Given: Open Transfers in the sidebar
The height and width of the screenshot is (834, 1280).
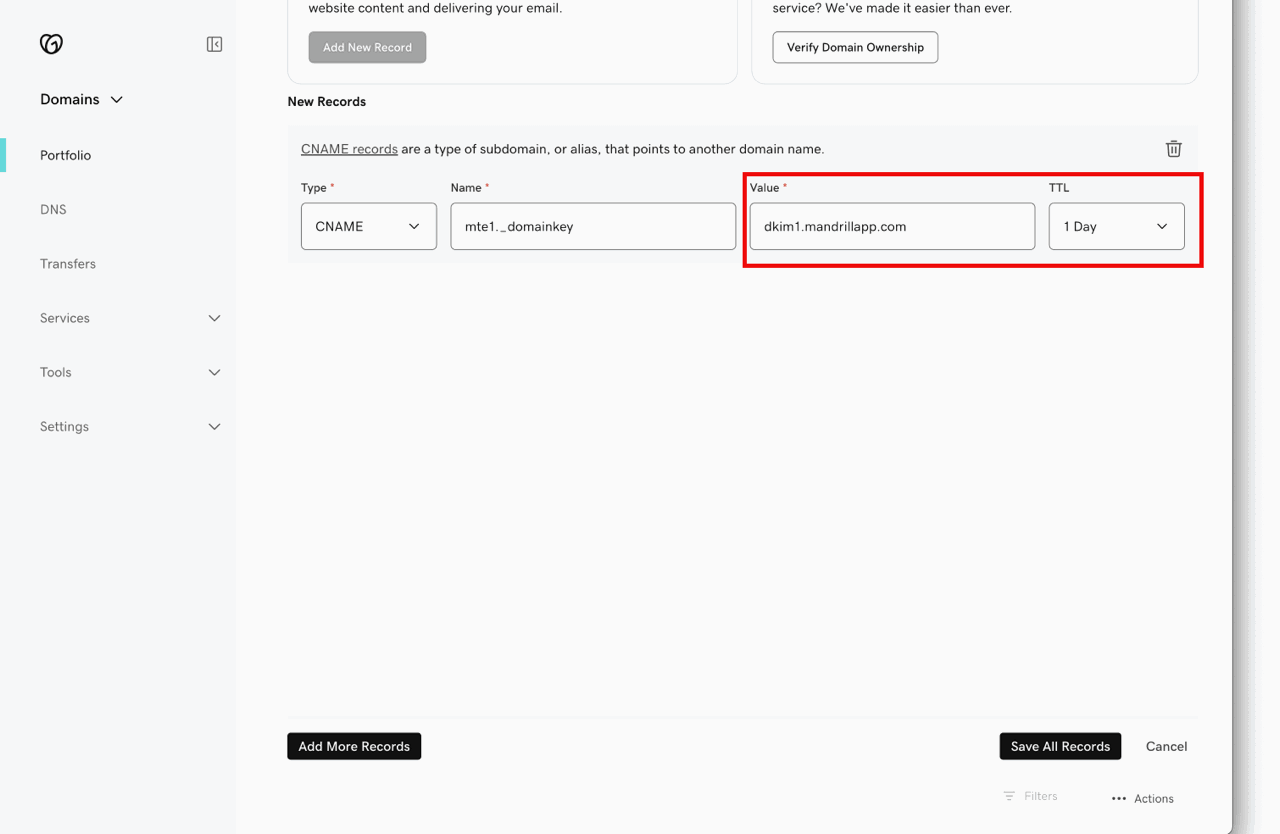Looking at the screenshot, I should click(68, 264).
